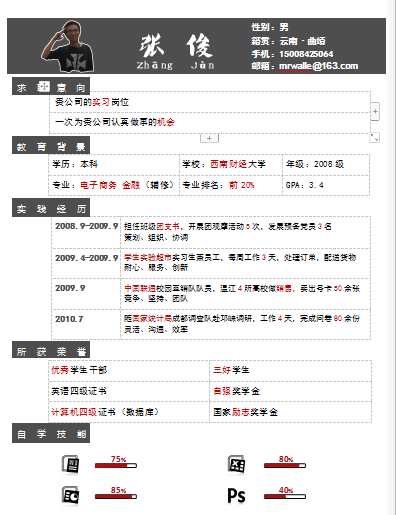The height and width of the screenshot is (515, 396).
Task: Click the table resize handle at the table corner
Action: pos(375,137)
